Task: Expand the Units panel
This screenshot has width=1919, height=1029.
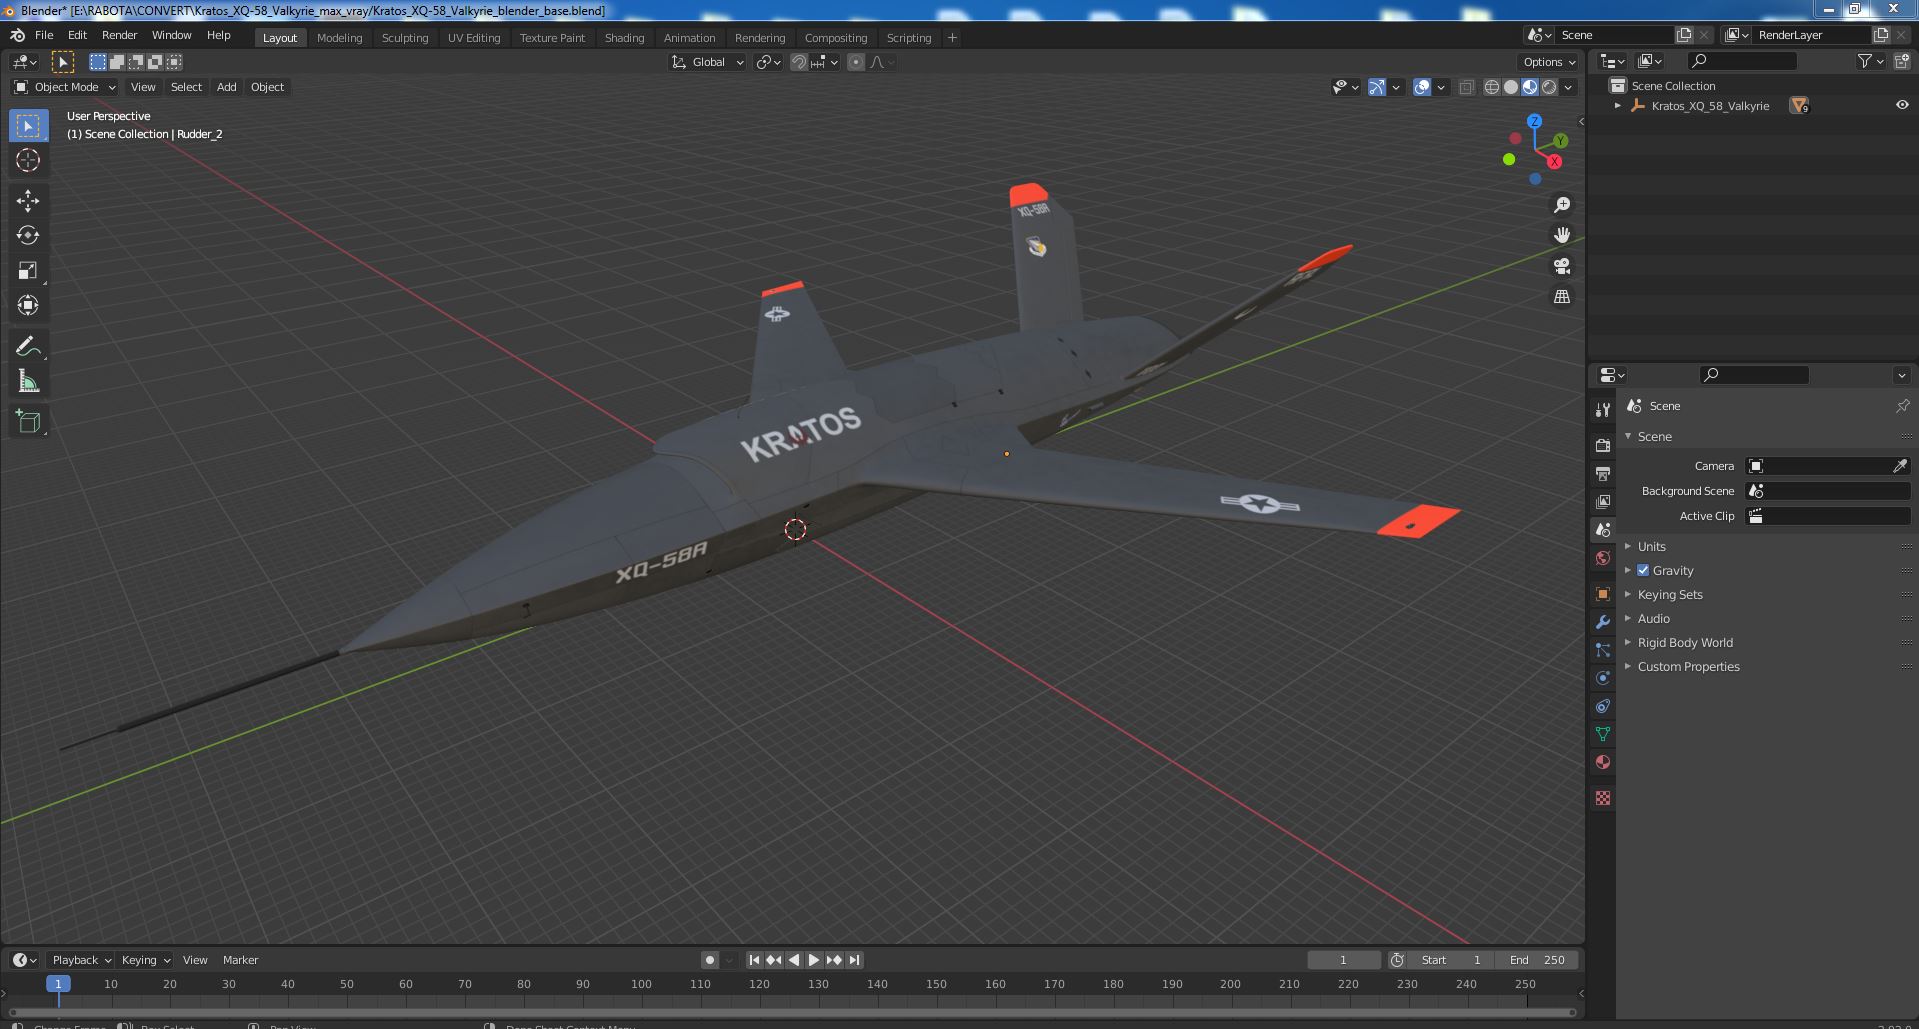Action: coord(1651,546)
